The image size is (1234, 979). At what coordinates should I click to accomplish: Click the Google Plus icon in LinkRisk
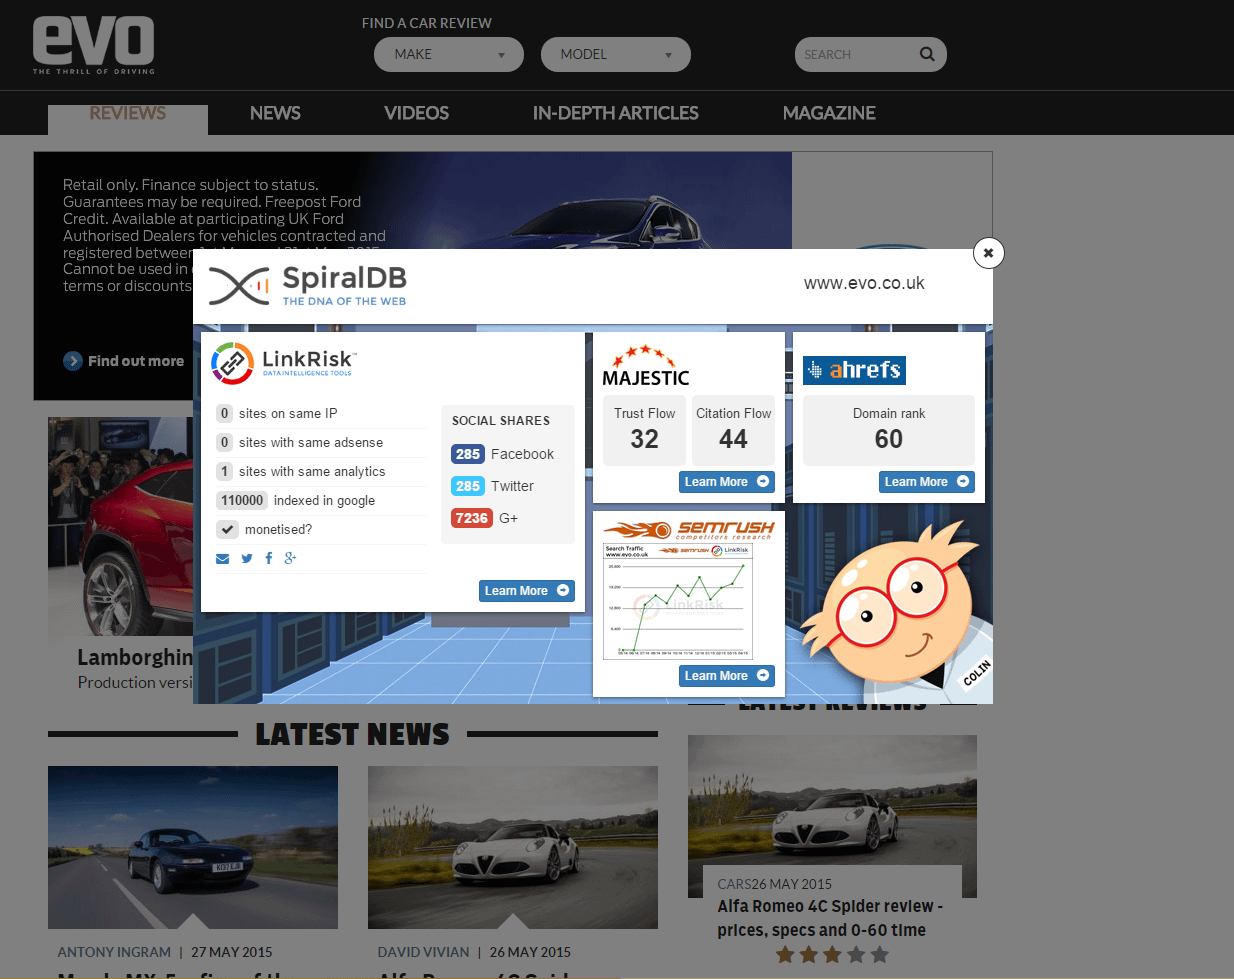[x=290, y=558]
